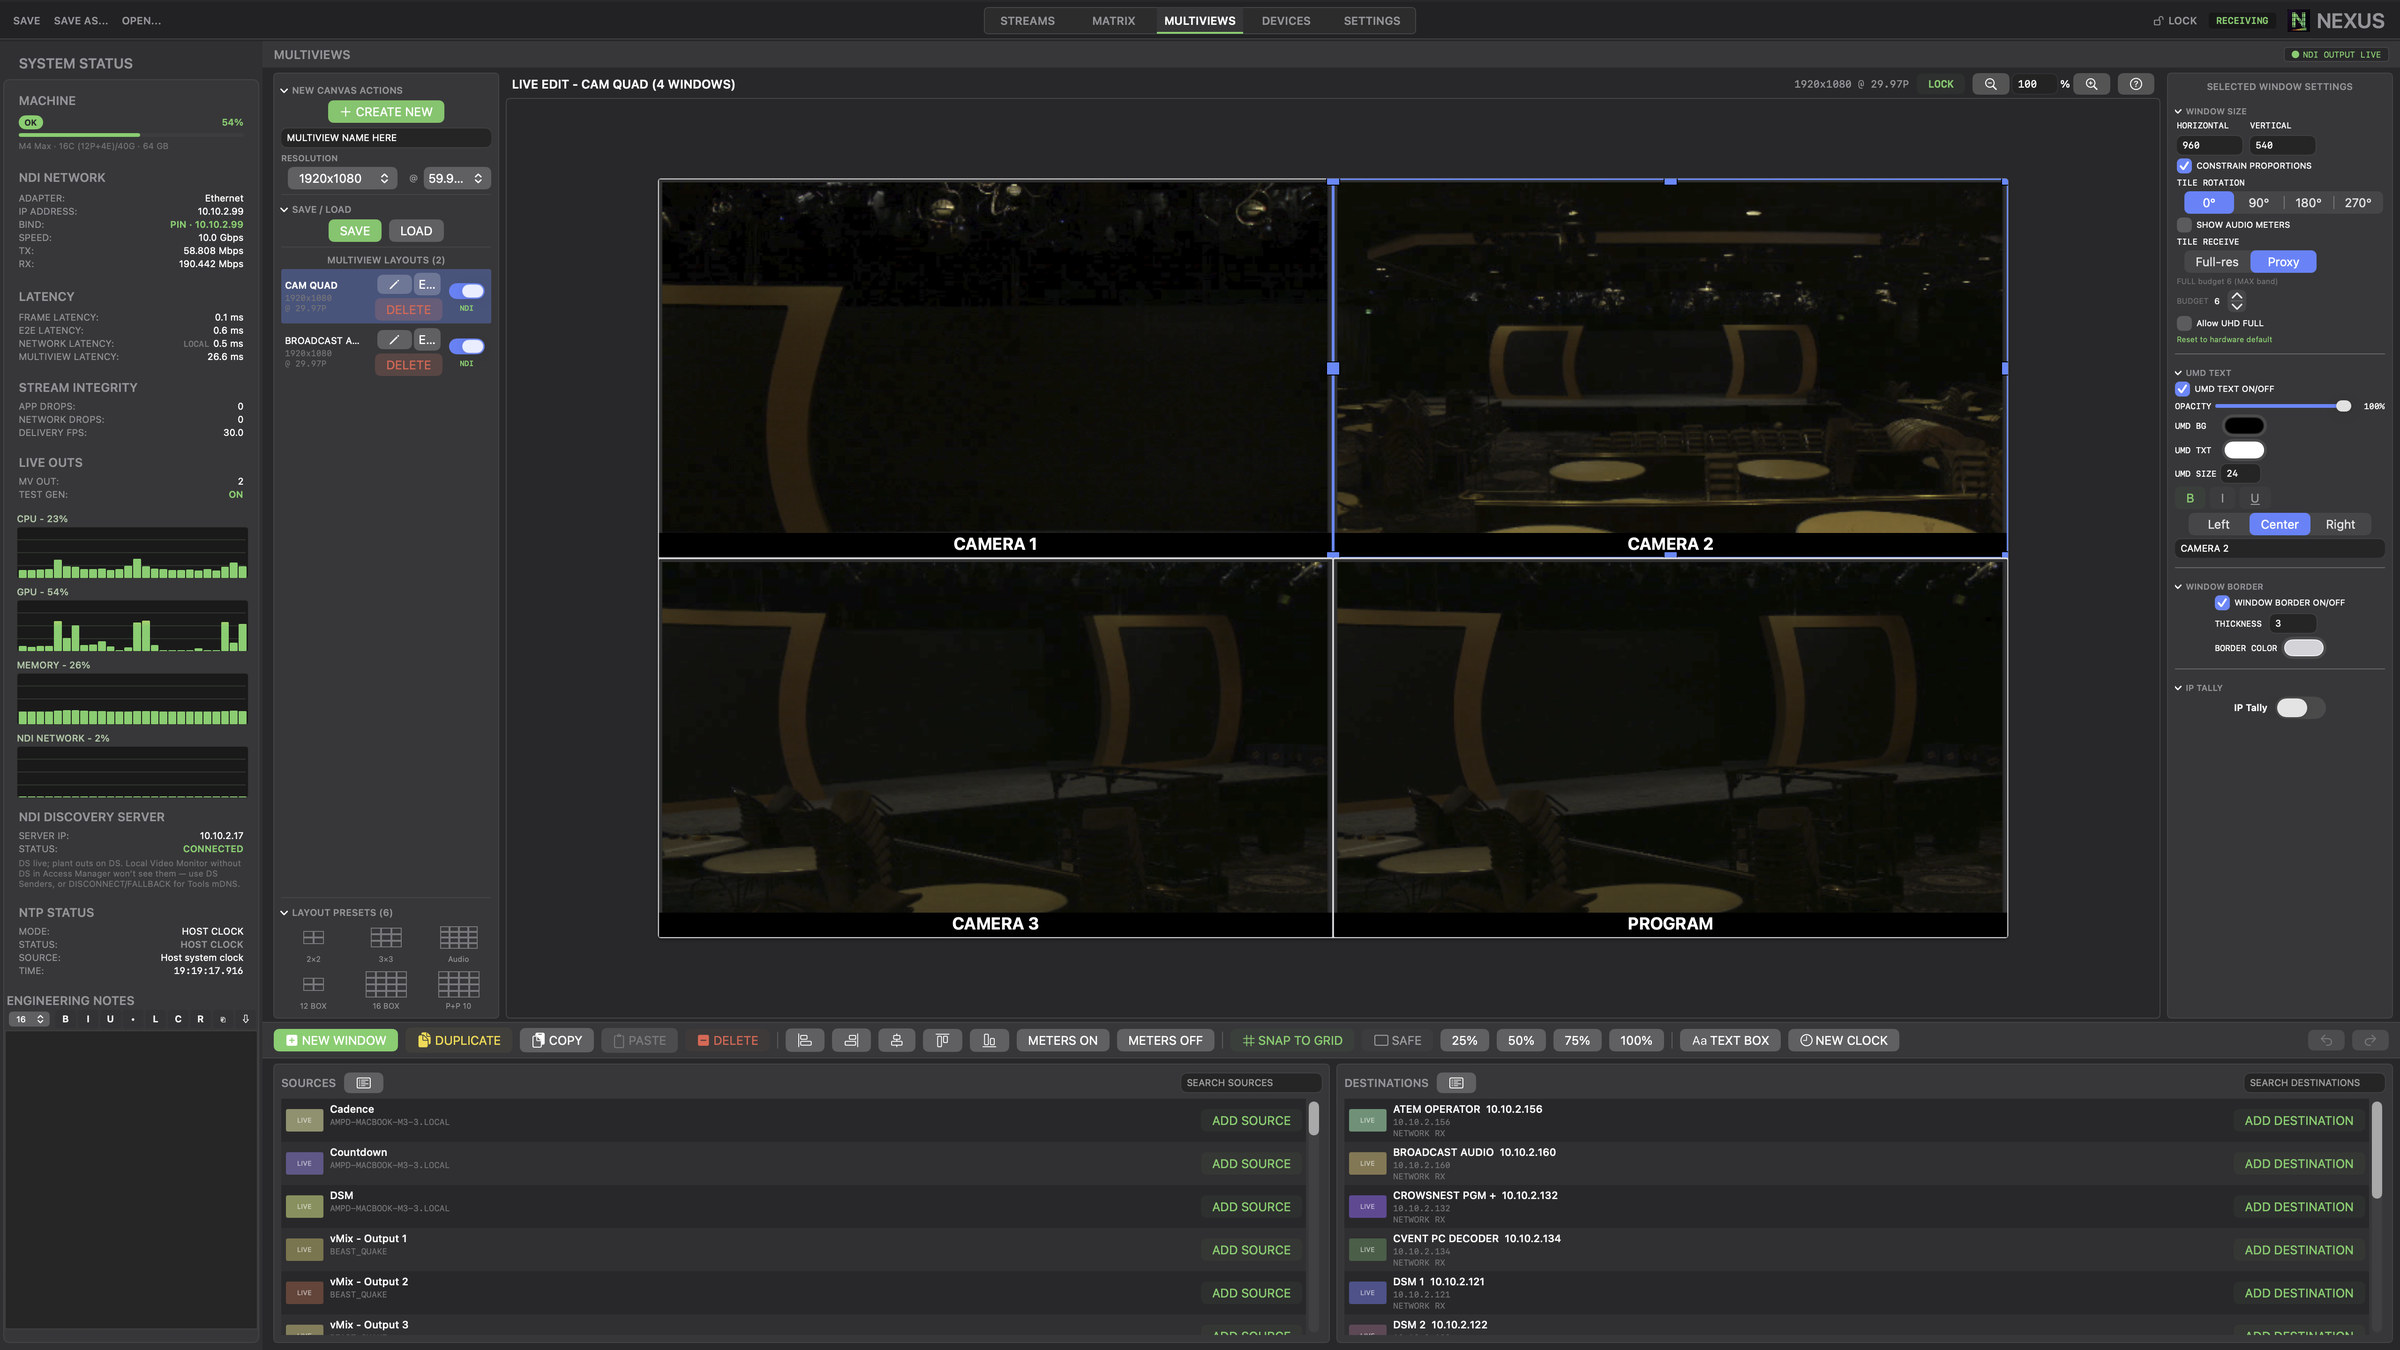Click the align left edges icon
Viewport: 2400px width, 1350px height.
point(804,1040)
